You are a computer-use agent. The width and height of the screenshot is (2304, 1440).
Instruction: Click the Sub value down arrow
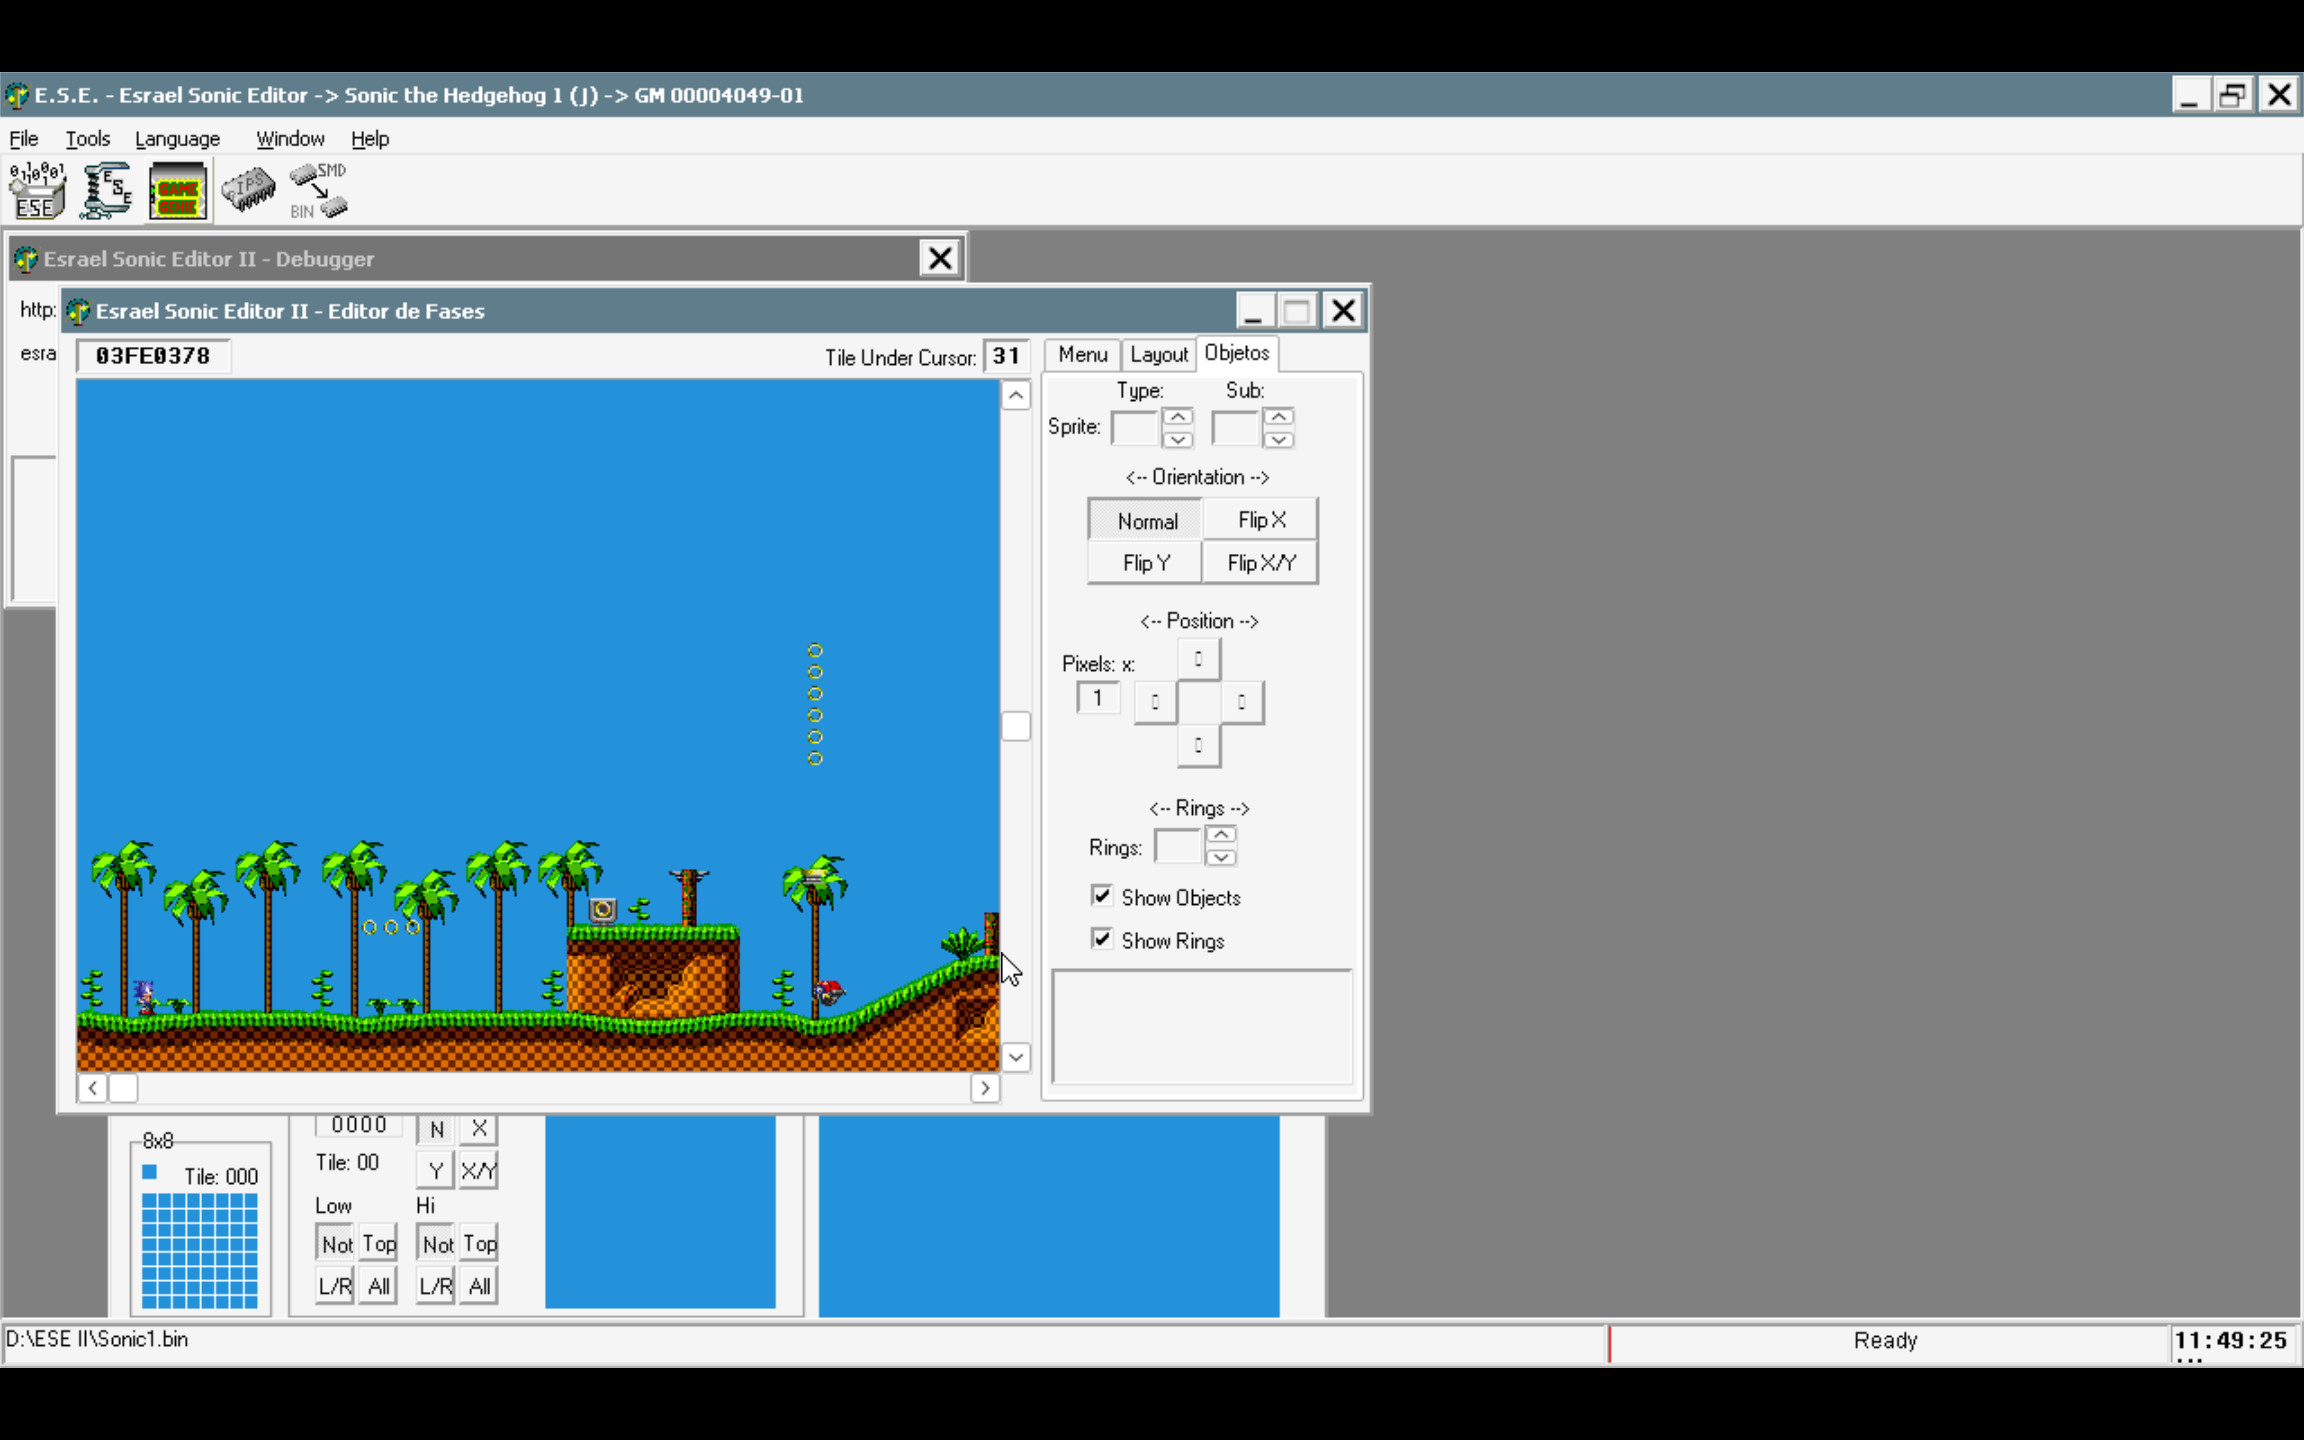tap(1280, 440)
